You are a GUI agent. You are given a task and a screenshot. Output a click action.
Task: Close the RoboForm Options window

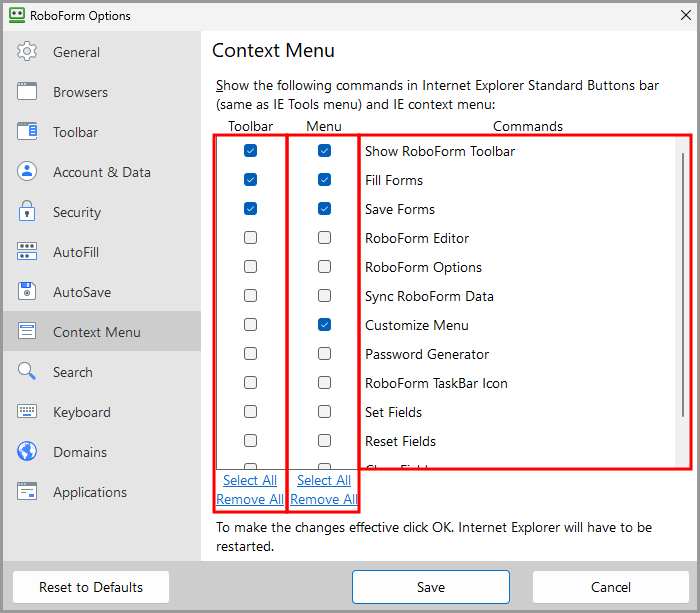tap(686, 15)
